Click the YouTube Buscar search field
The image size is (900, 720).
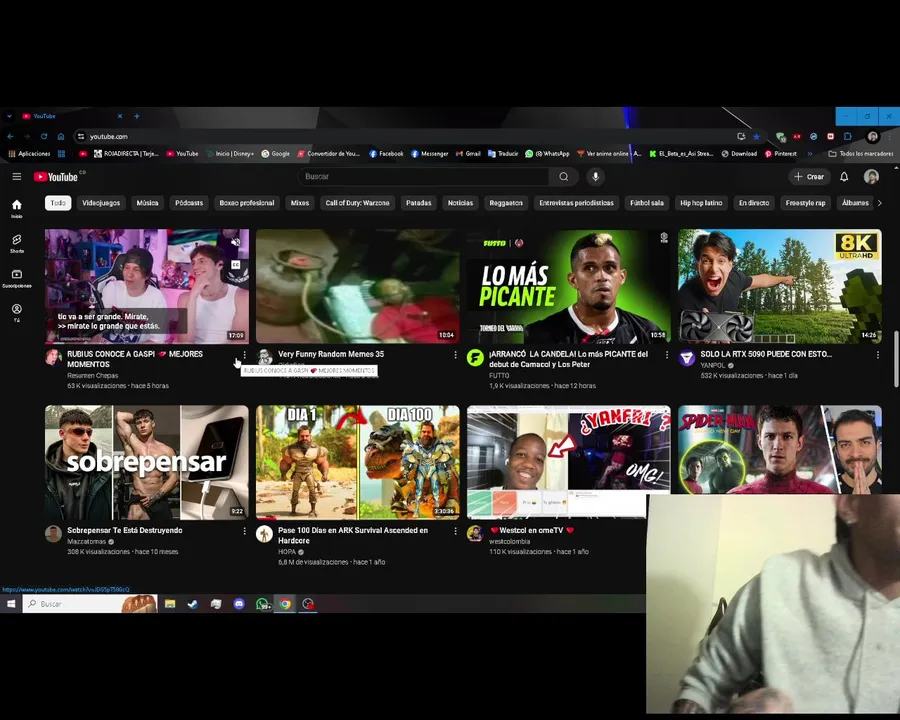pyautogui.click(x=423, y=176)
